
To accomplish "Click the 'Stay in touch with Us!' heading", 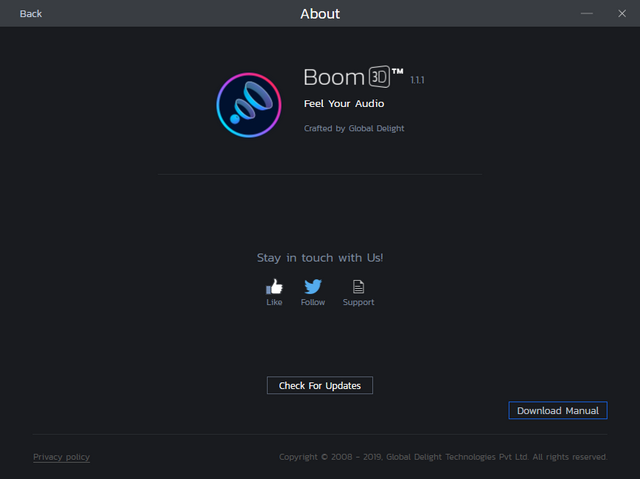I will point(320,258).
